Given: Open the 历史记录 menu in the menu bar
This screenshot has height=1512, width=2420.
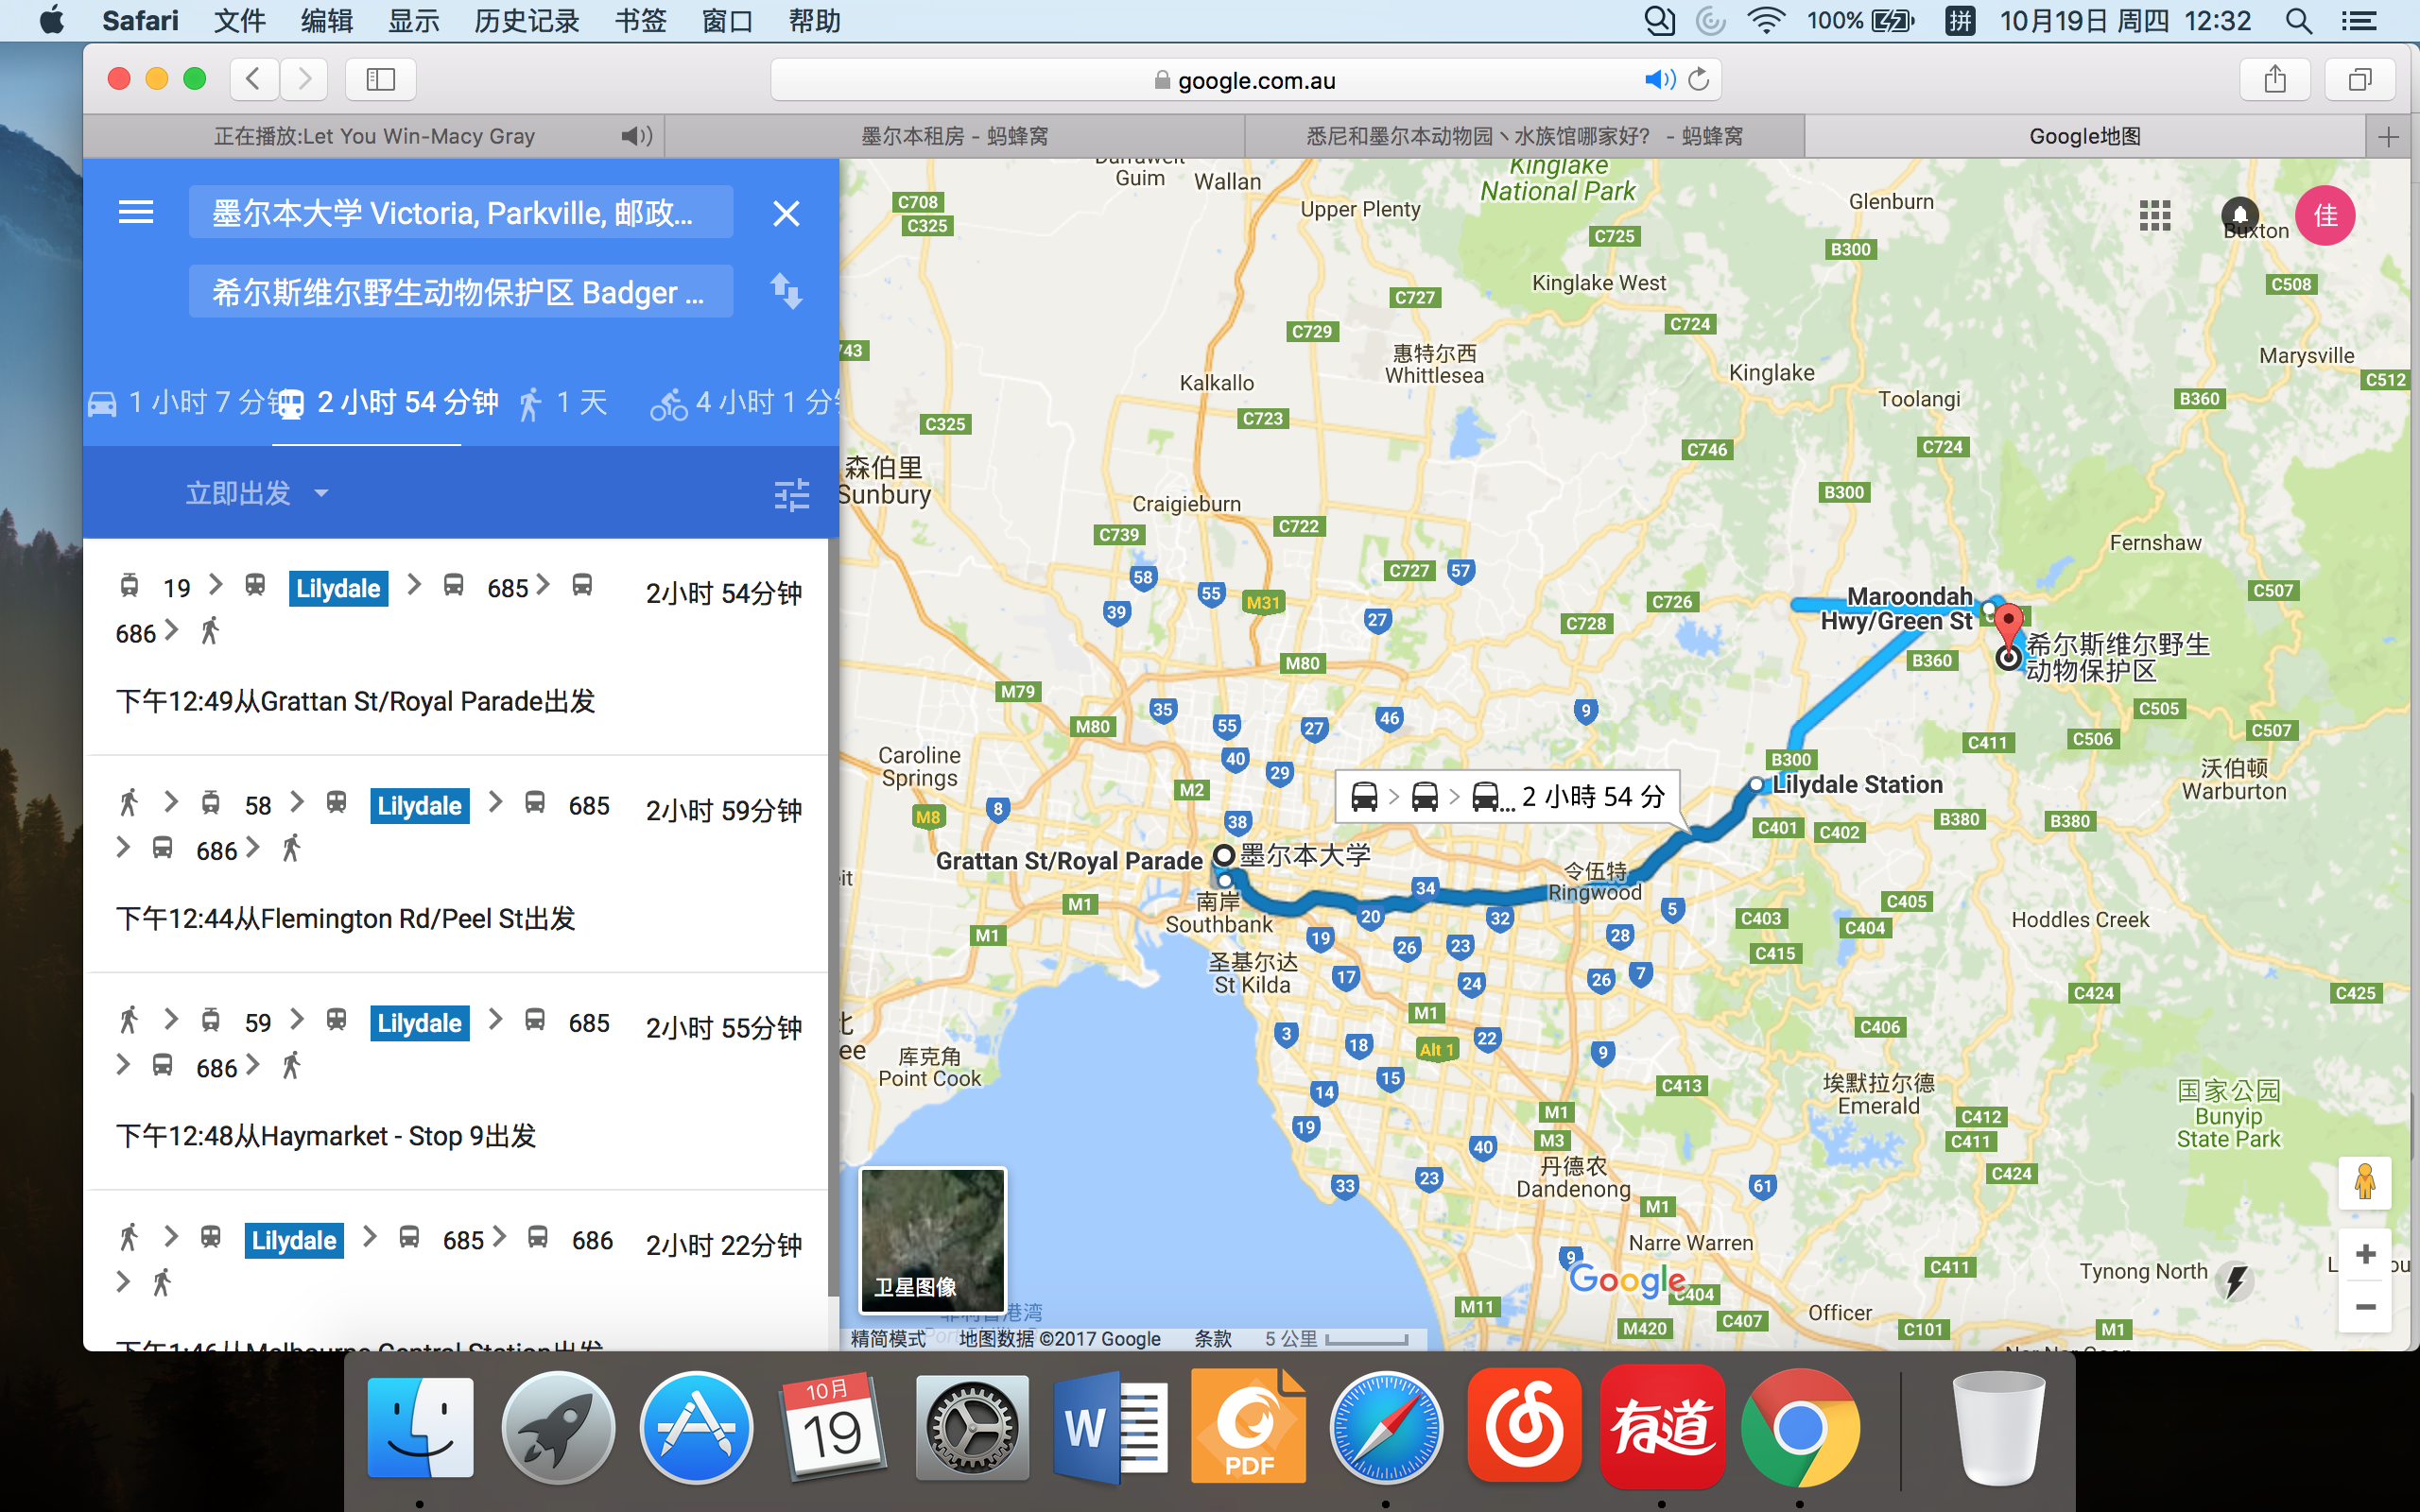Looking at the screenshot, I should [x=526, y=21].
